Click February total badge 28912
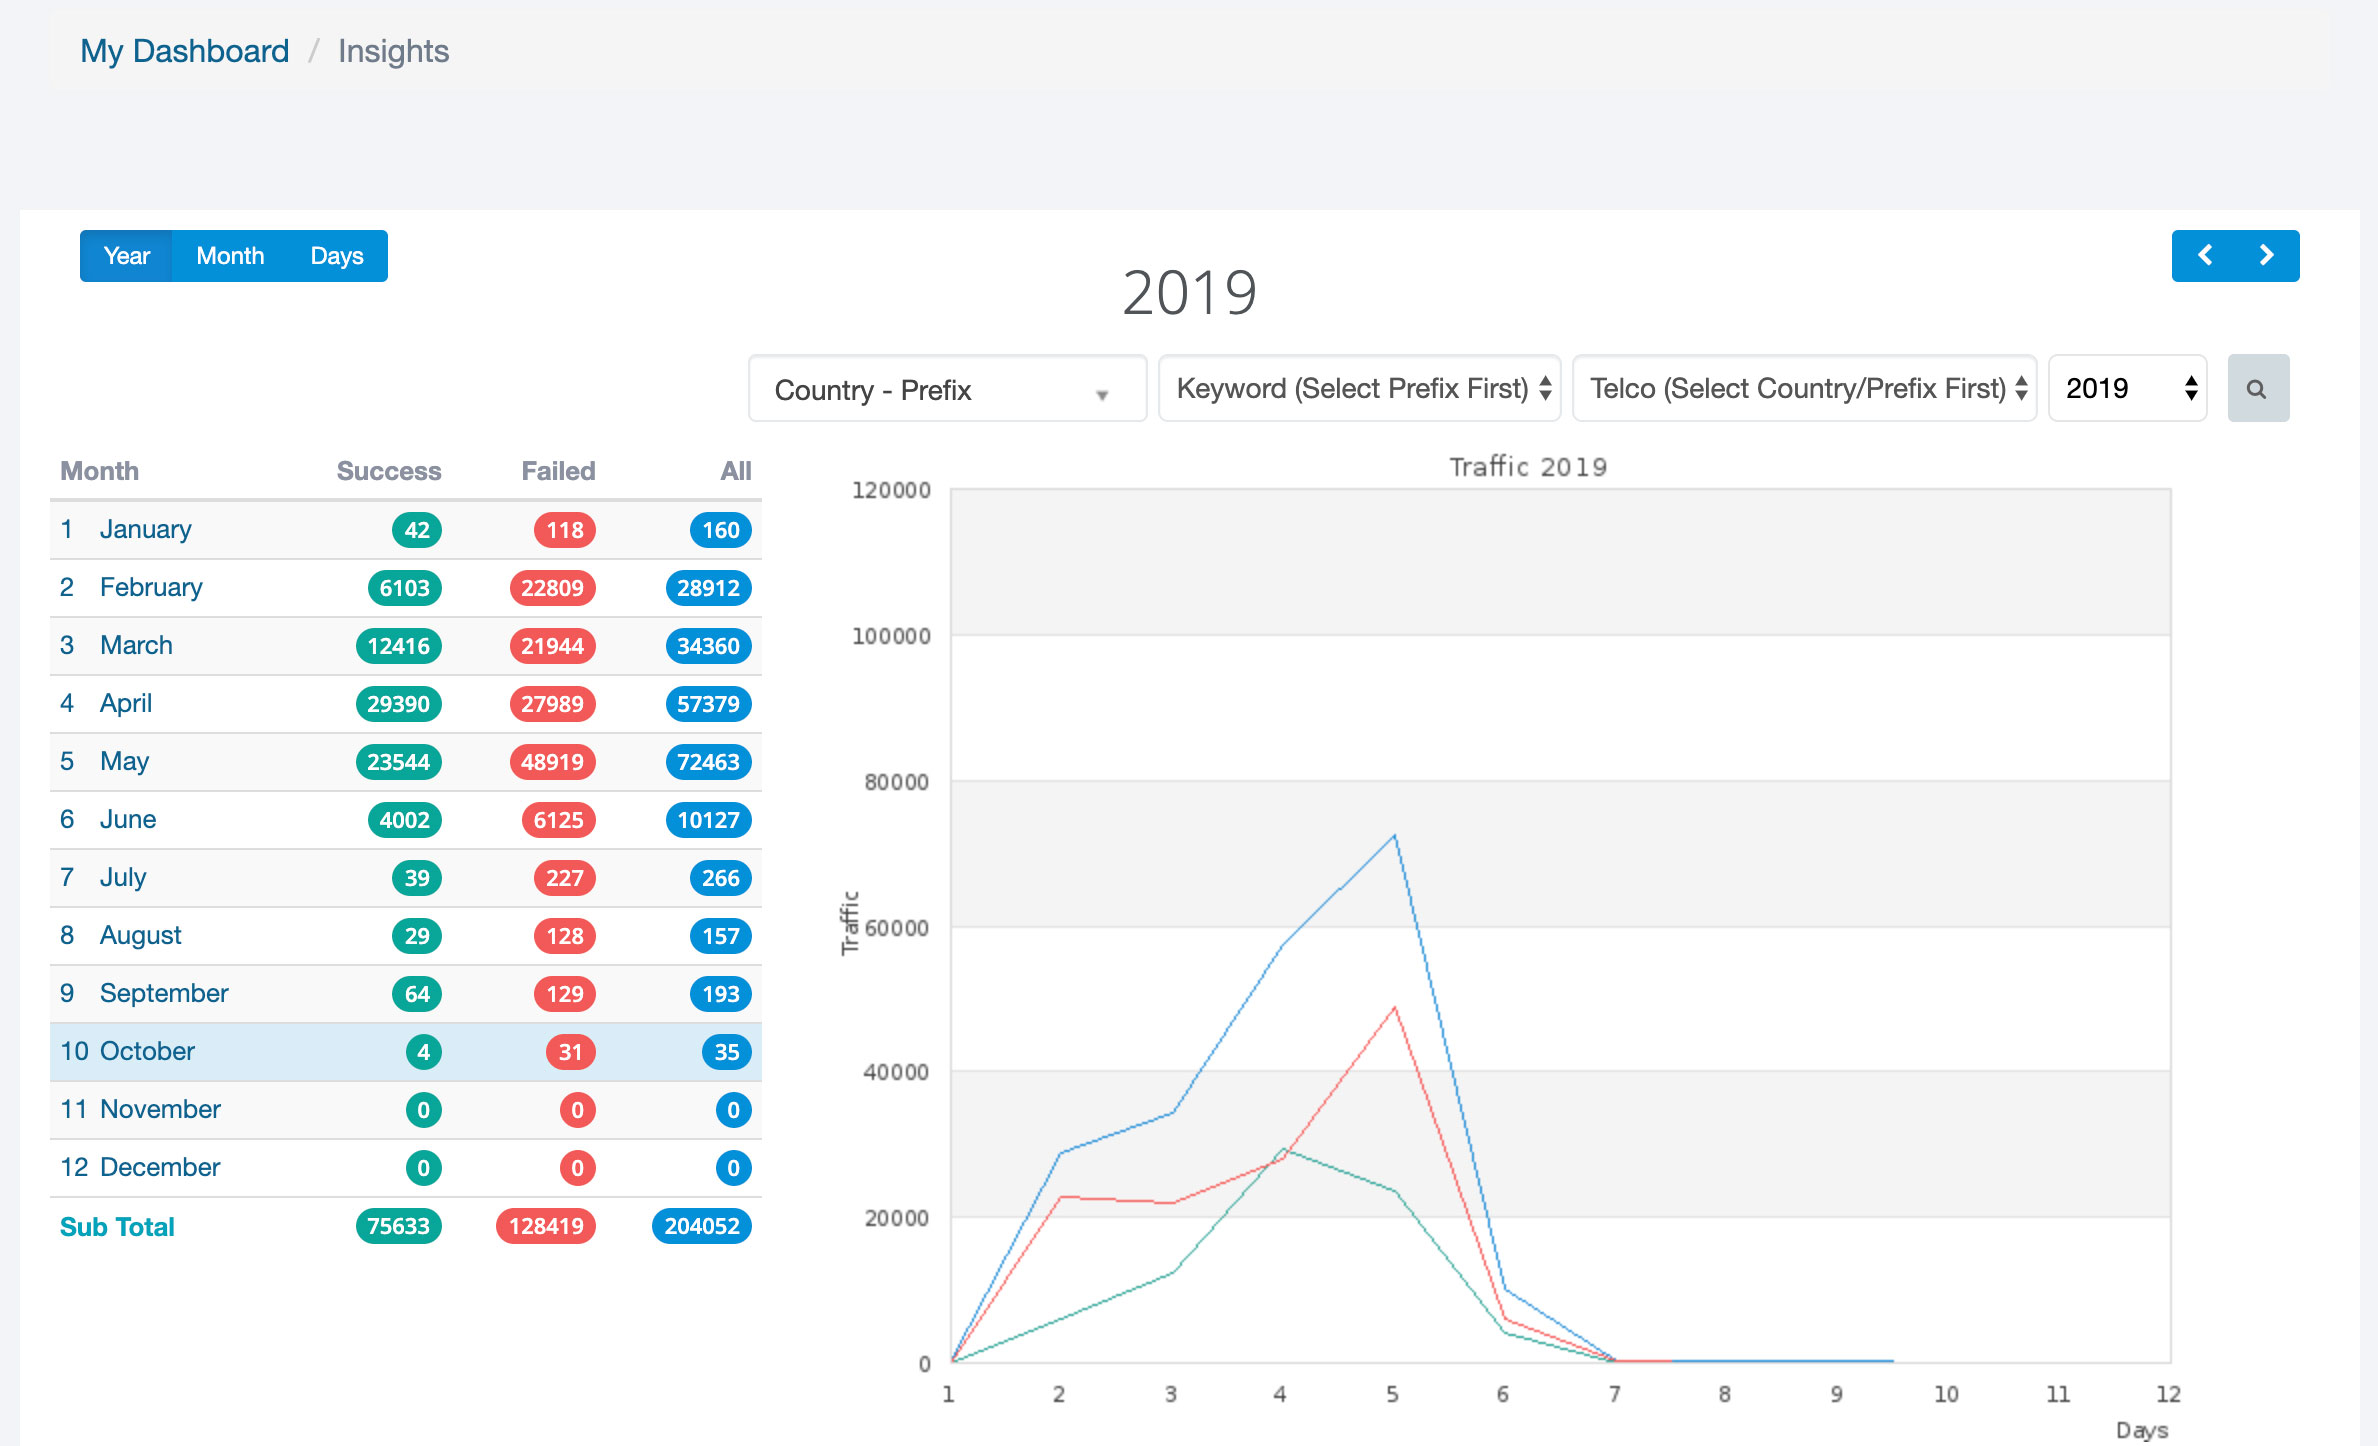2378x1446 pixels. click(x=709, y=588)
